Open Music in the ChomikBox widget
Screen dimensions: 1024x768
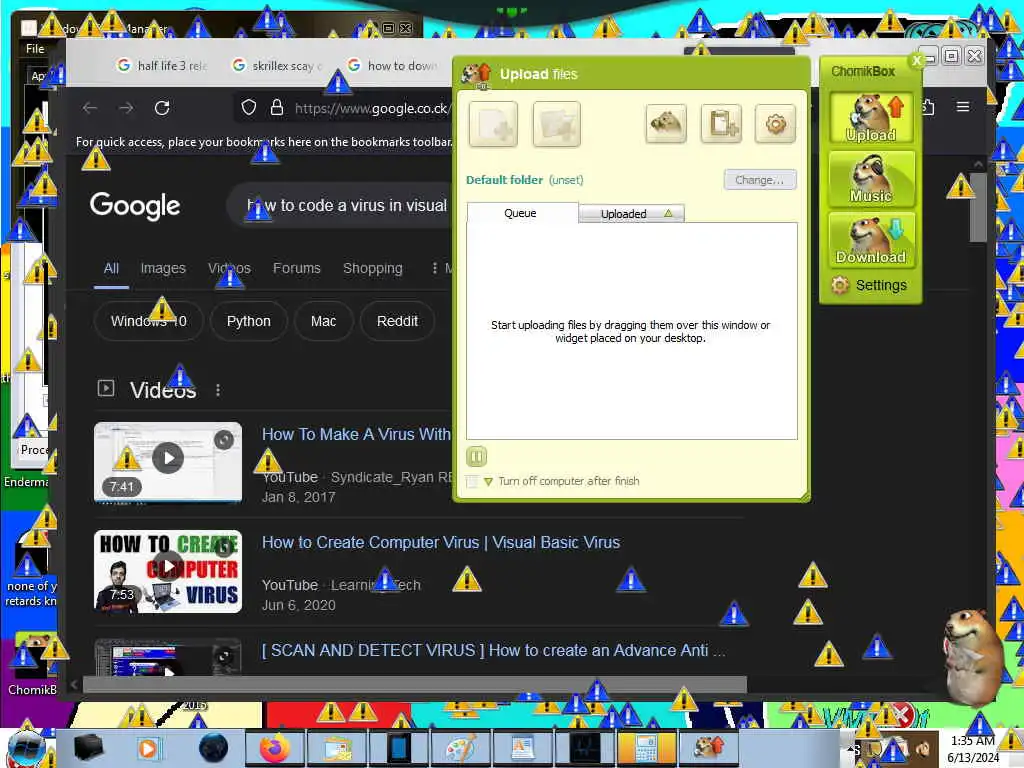click(x=871, y=178)
